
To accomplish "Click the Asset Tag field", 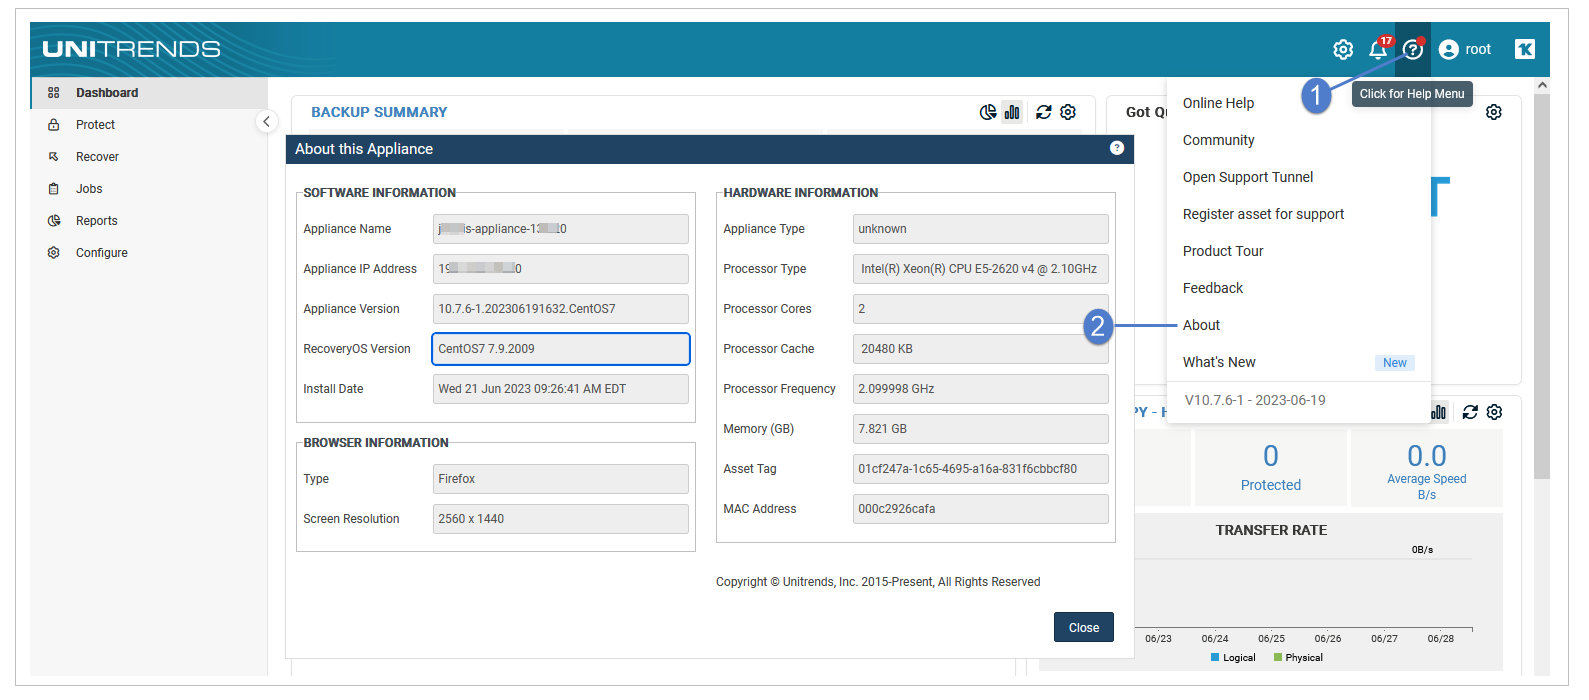I will pyautogui.click(x=981, y=469).
